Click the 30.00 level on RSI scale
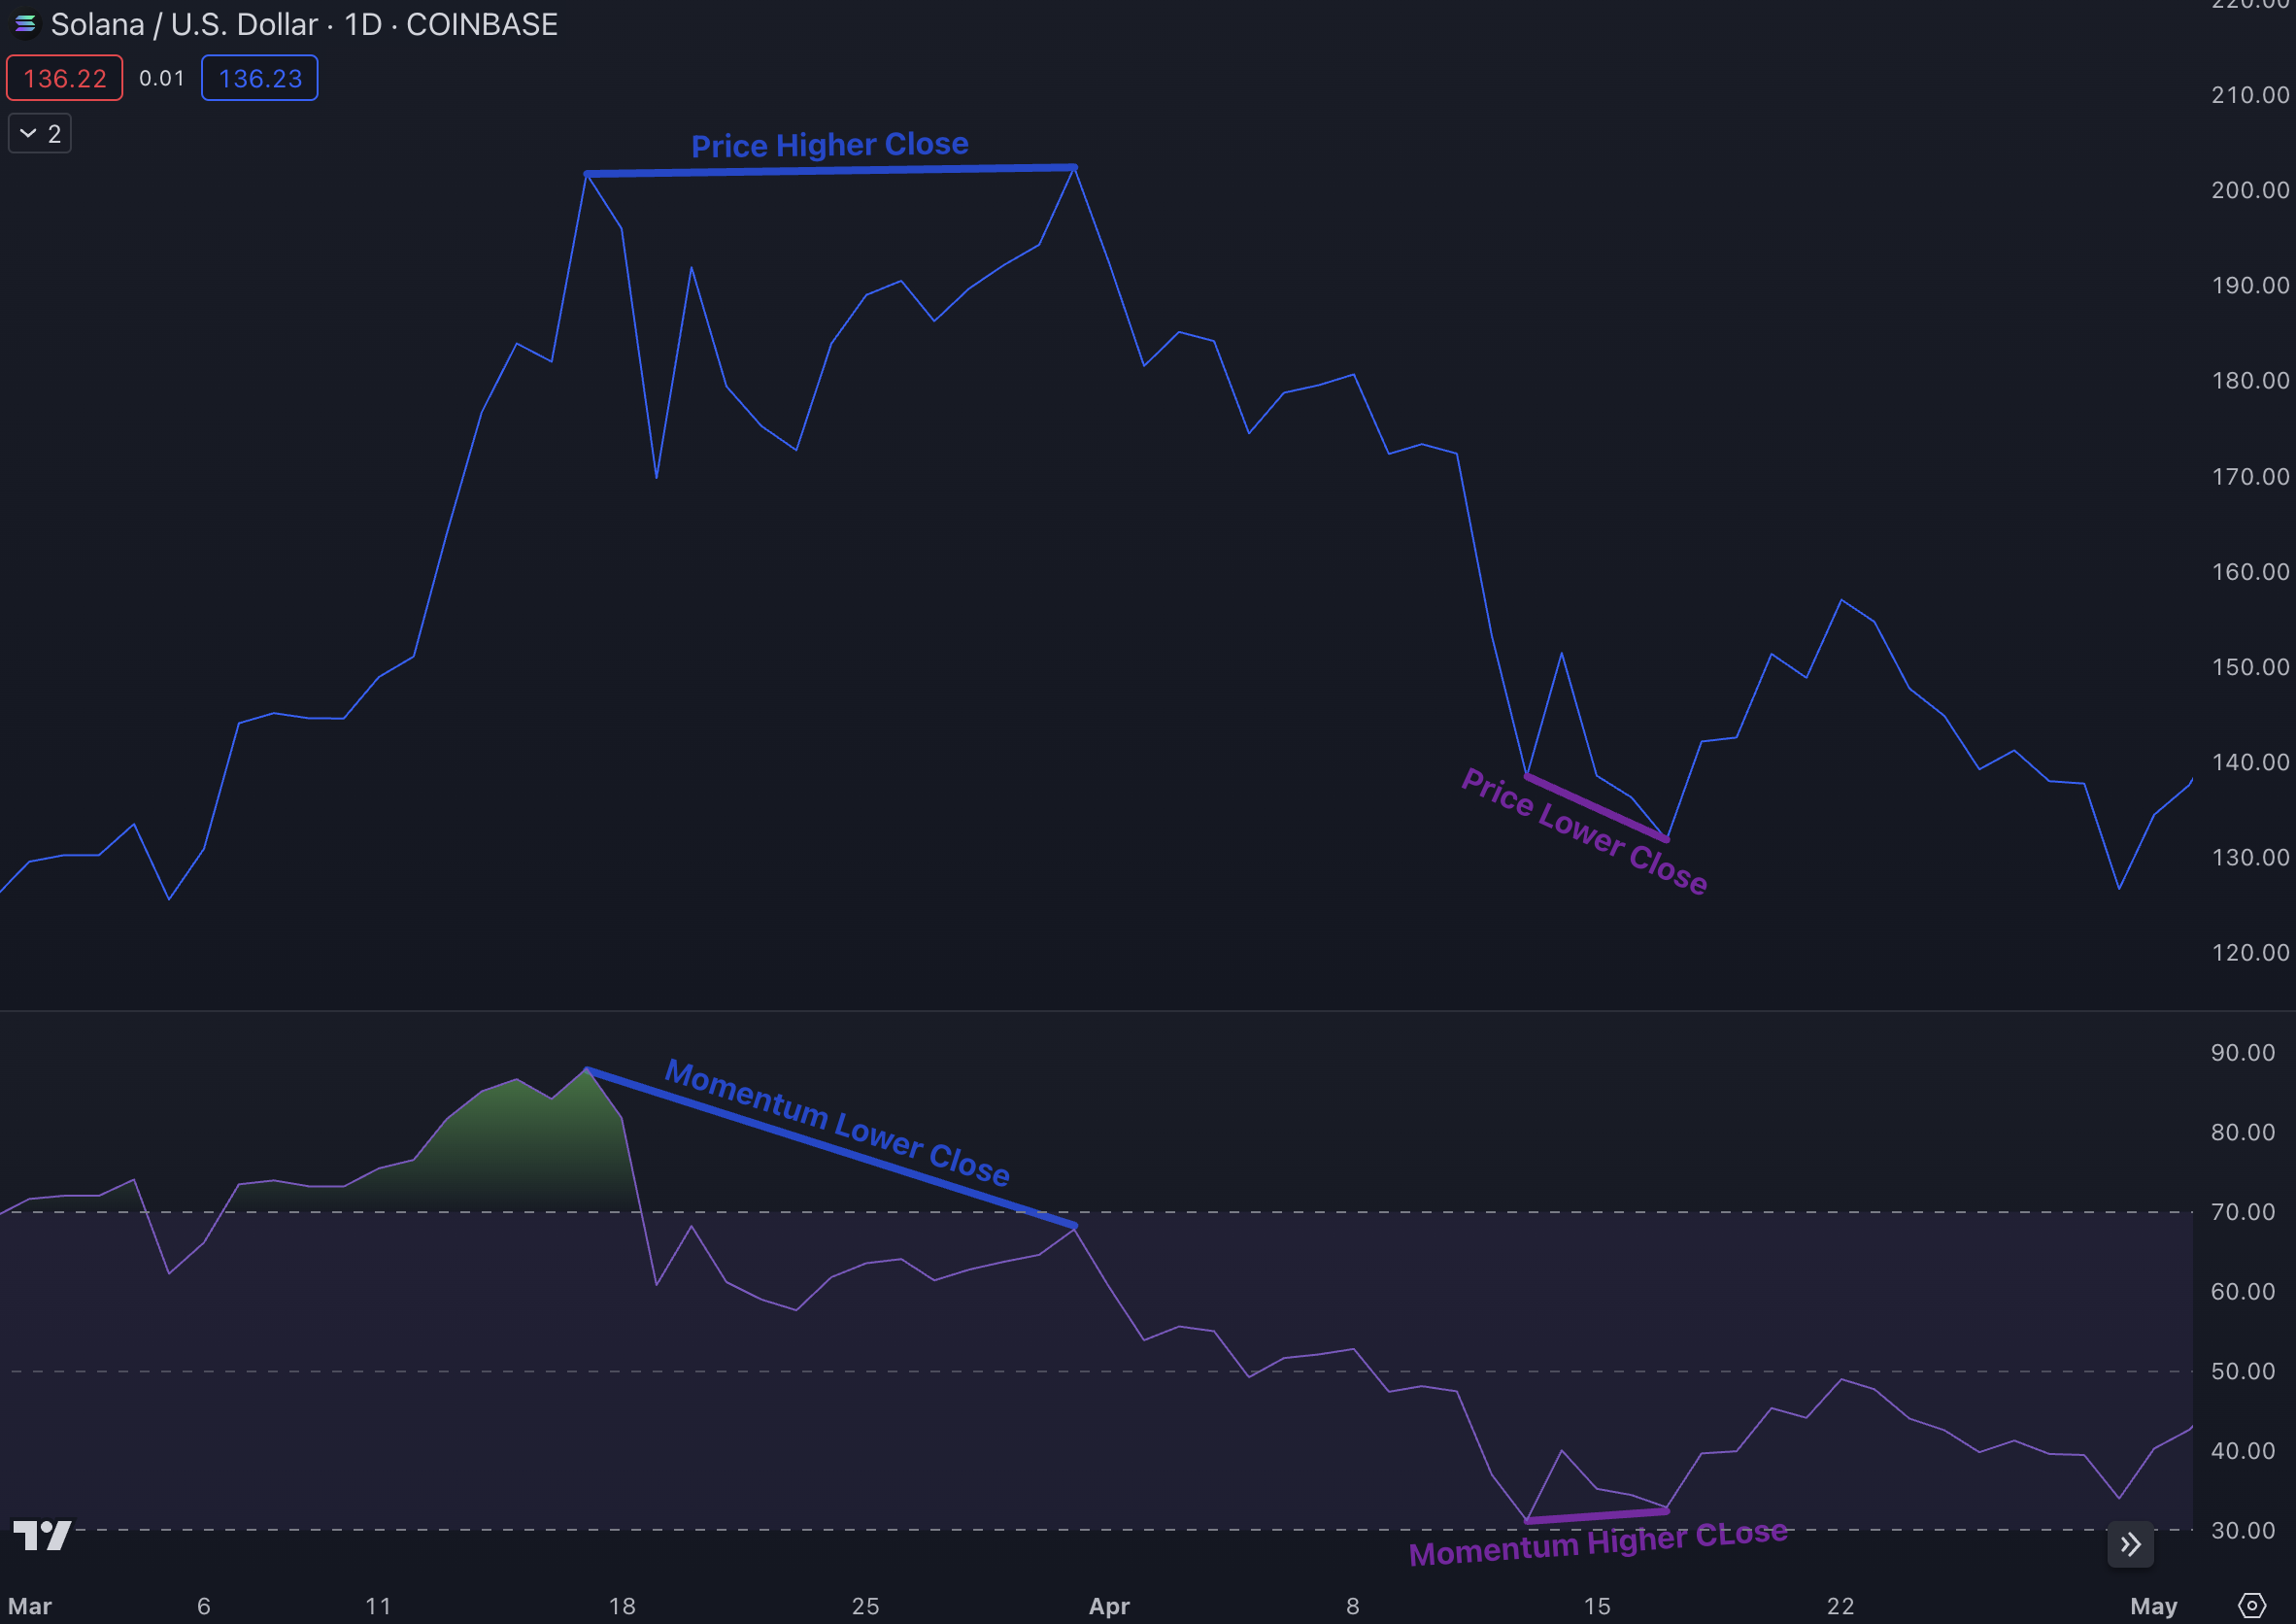This screenshot has width=2296, height=1624. pyautogui.click(x=2242, y=1530)
